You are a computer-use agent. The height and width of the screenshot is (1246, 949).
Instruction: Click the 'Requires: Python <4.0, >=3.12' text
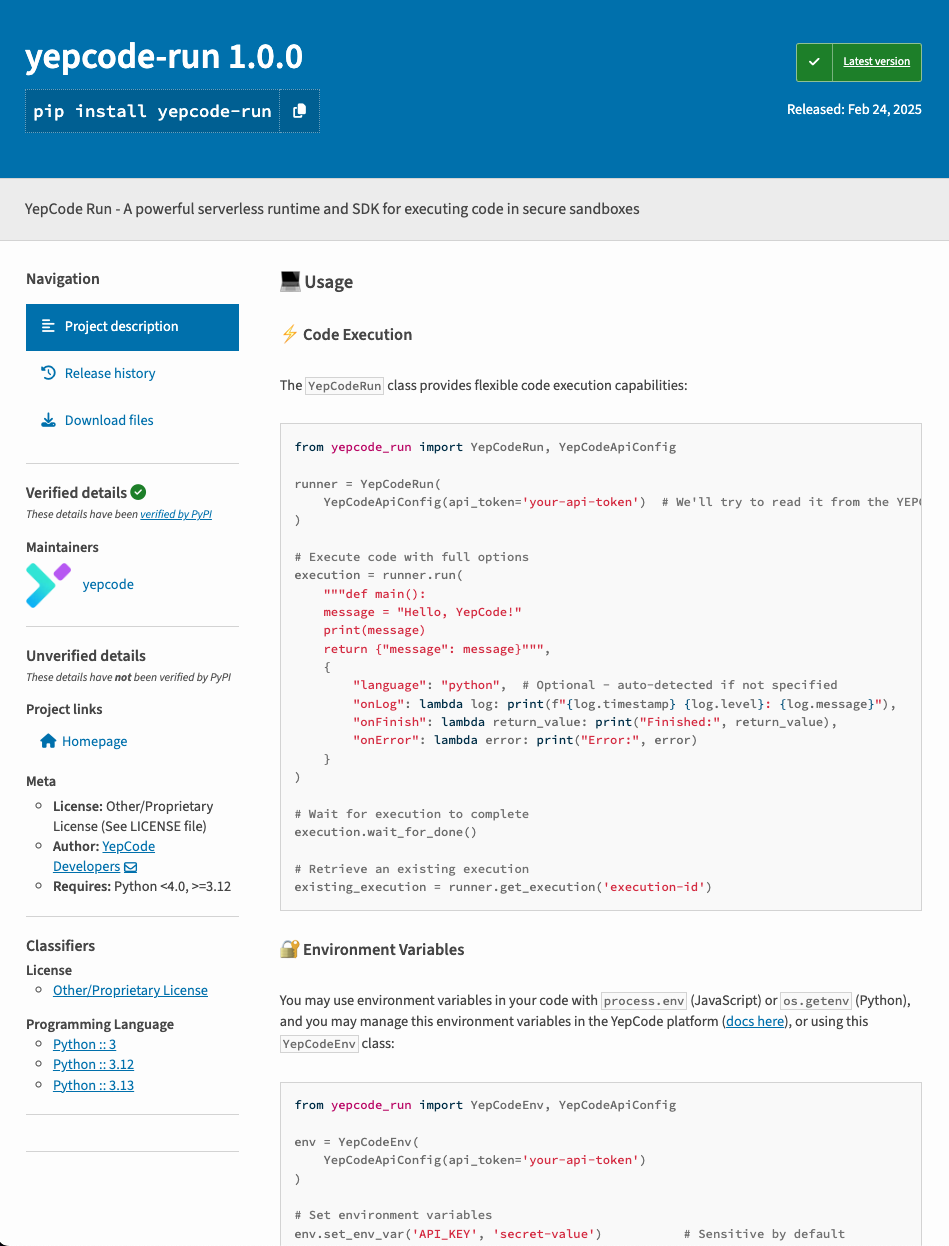click(x=142, y=887)
